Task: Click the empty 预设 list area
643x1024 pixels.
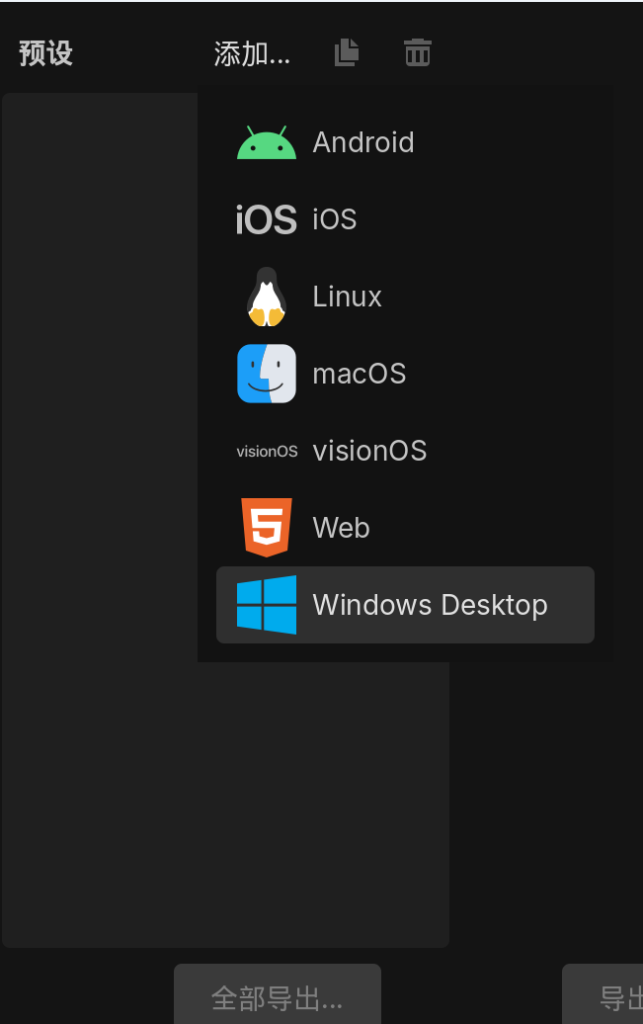Action: 100,500
